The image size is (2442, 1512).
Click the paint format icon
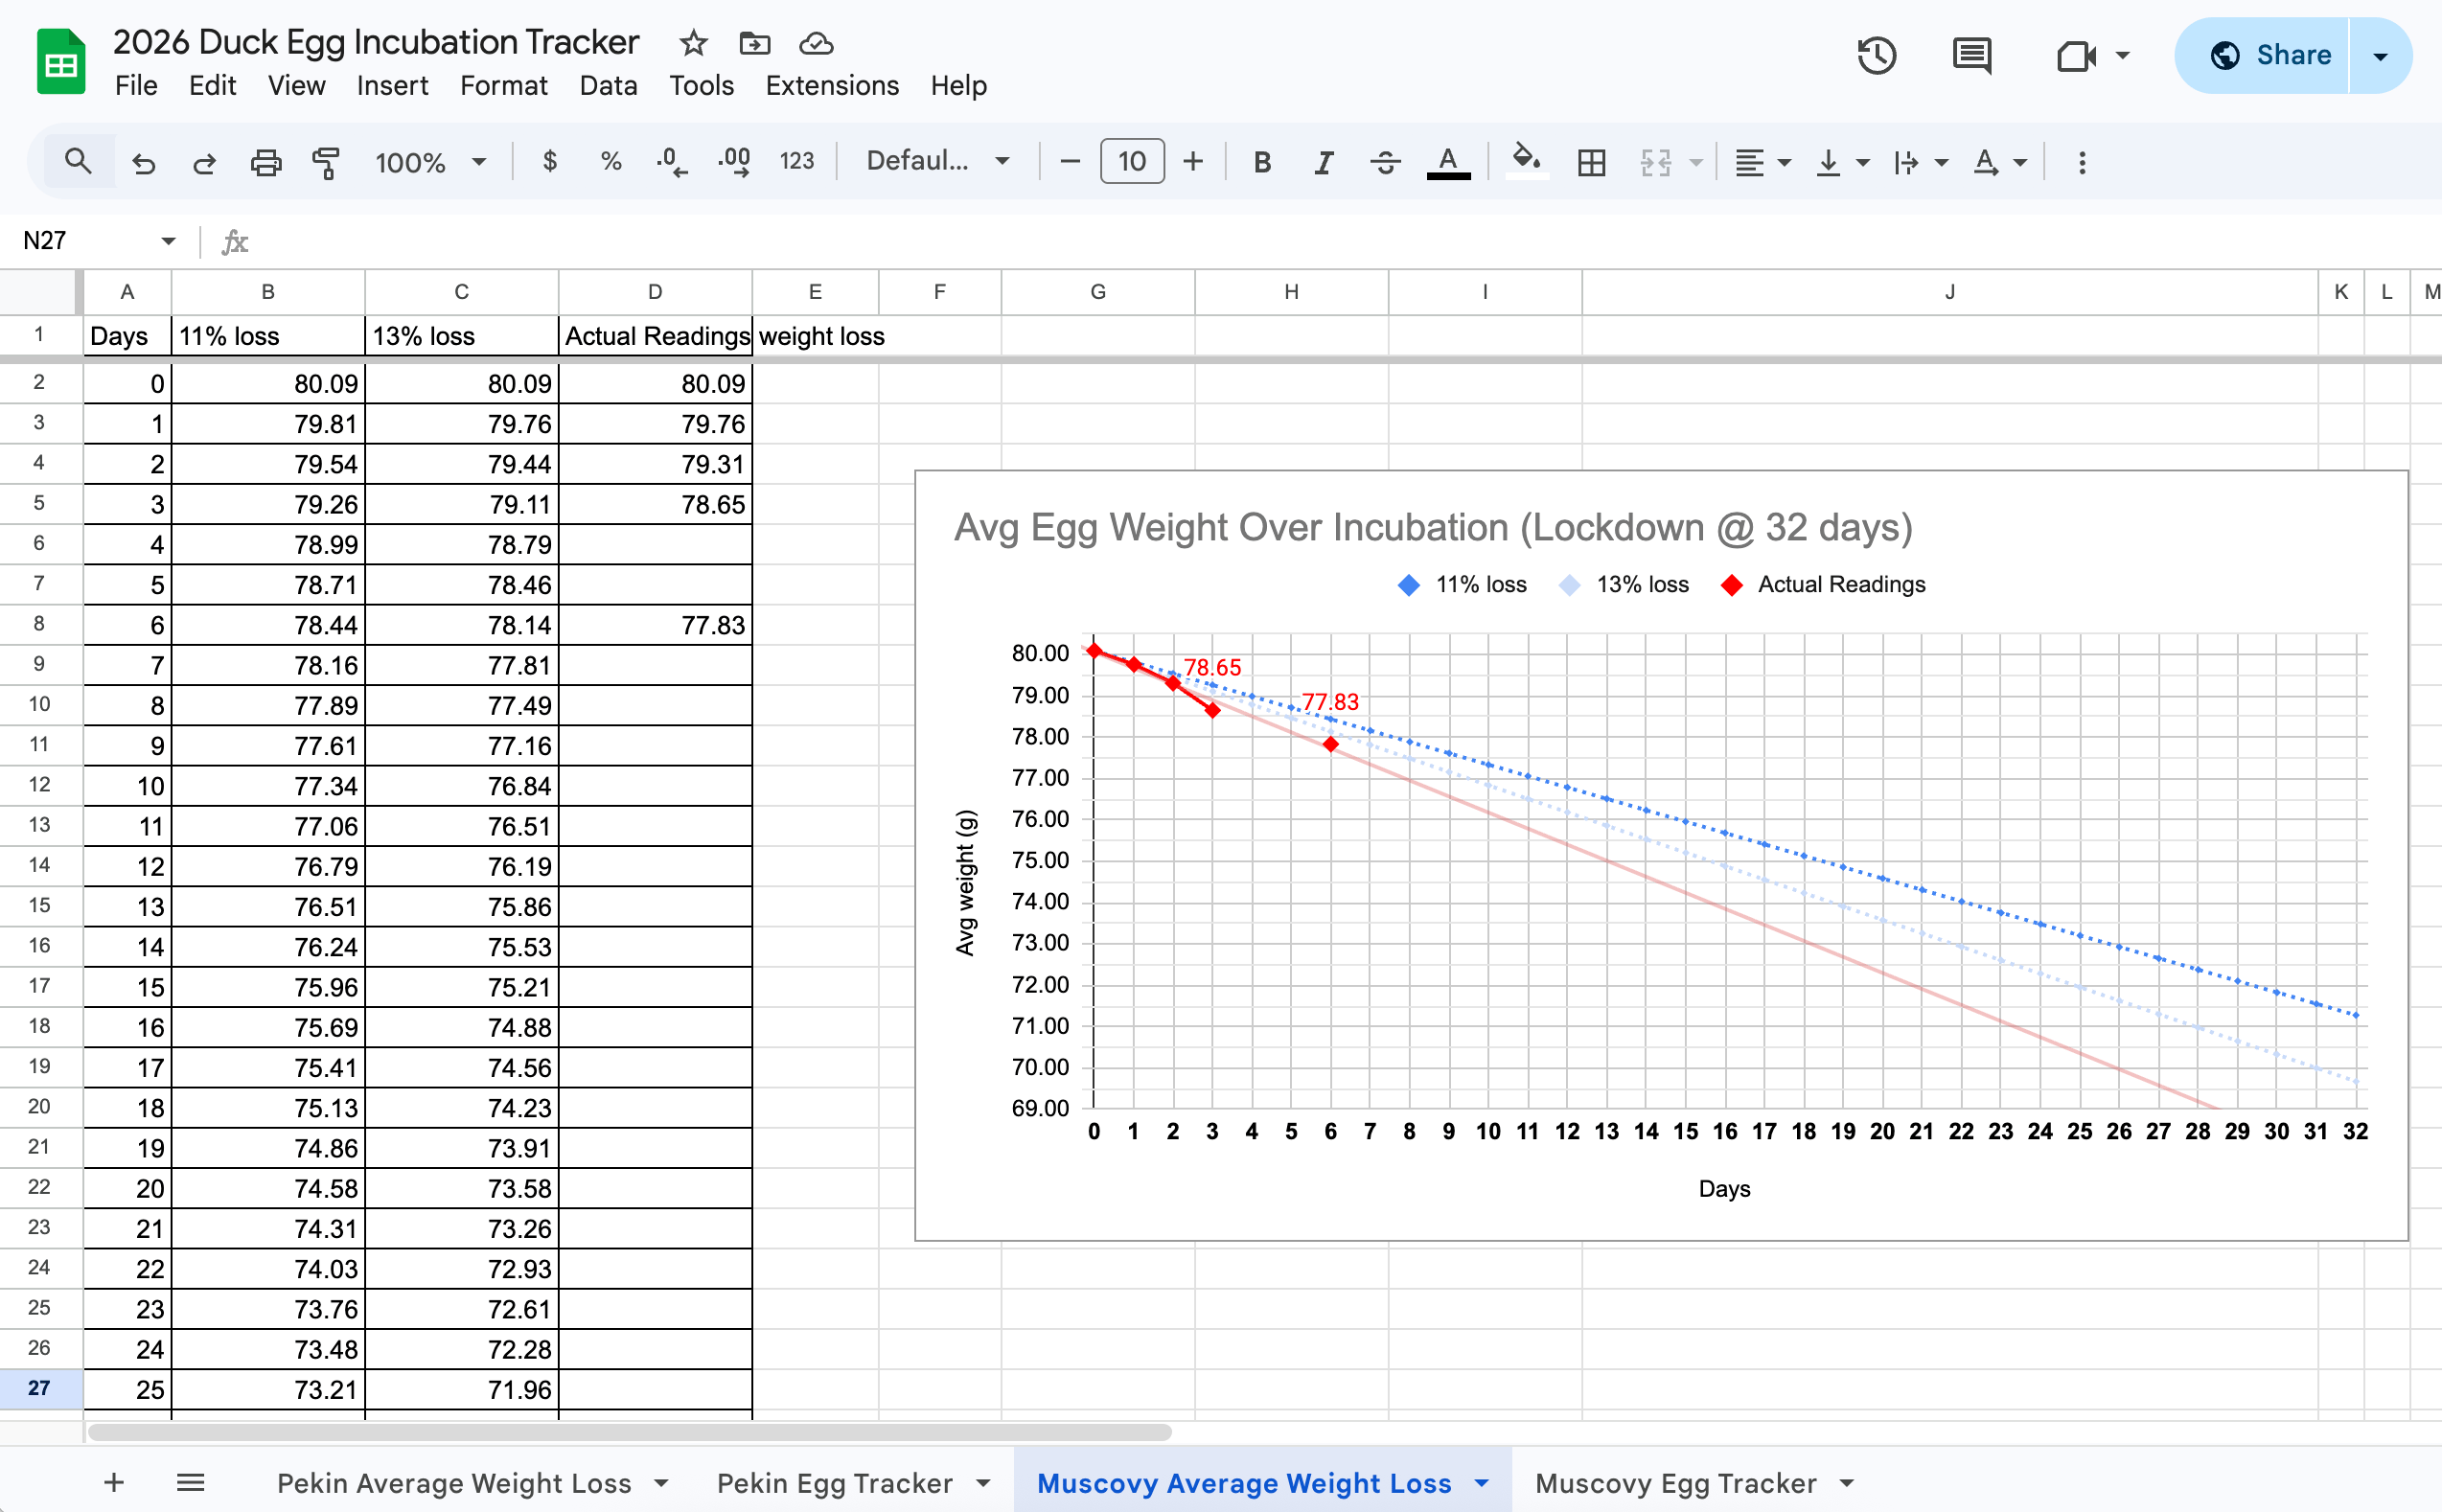[326, 162]
